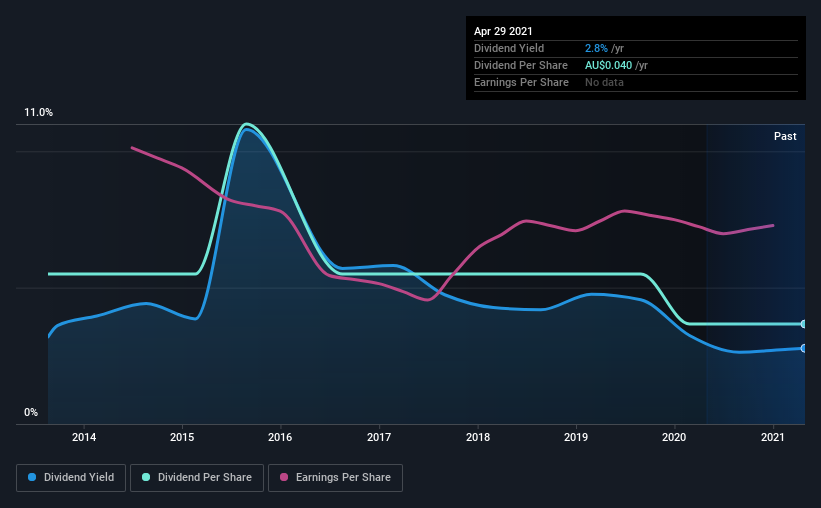Click the 2019 x-axis label

coord(576,437)
